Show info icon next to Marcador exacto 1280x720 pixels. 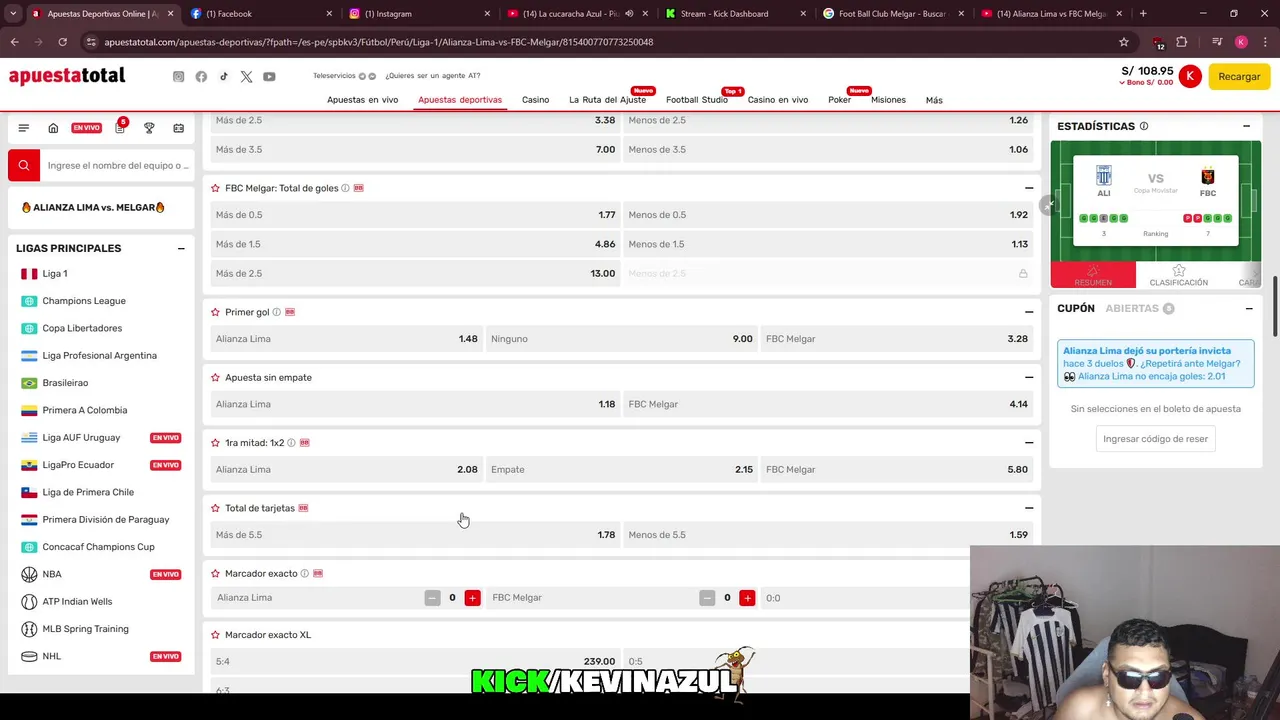(305, 573)
